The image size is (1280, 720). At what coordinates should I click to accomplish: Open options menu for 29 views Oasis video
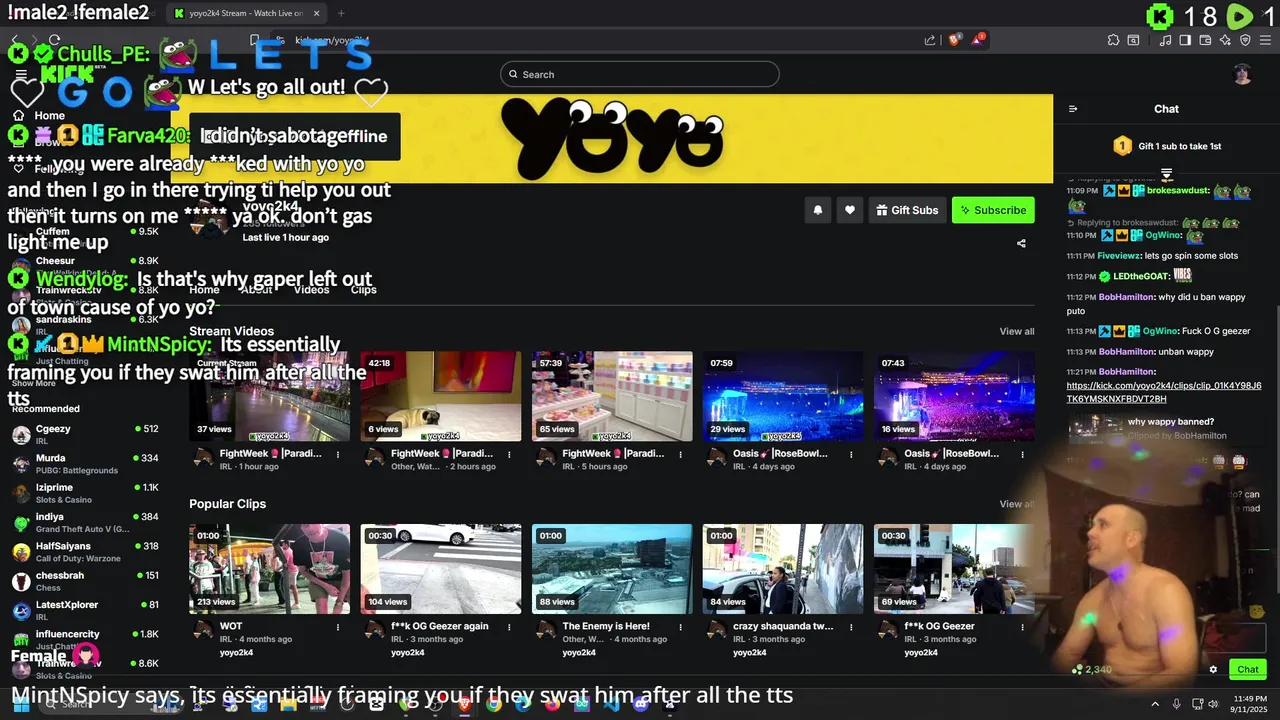[x=851, y=454]
